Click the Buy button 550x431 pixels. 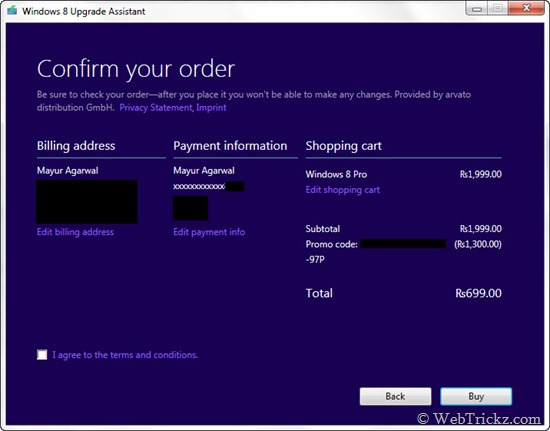click(476, 396)
